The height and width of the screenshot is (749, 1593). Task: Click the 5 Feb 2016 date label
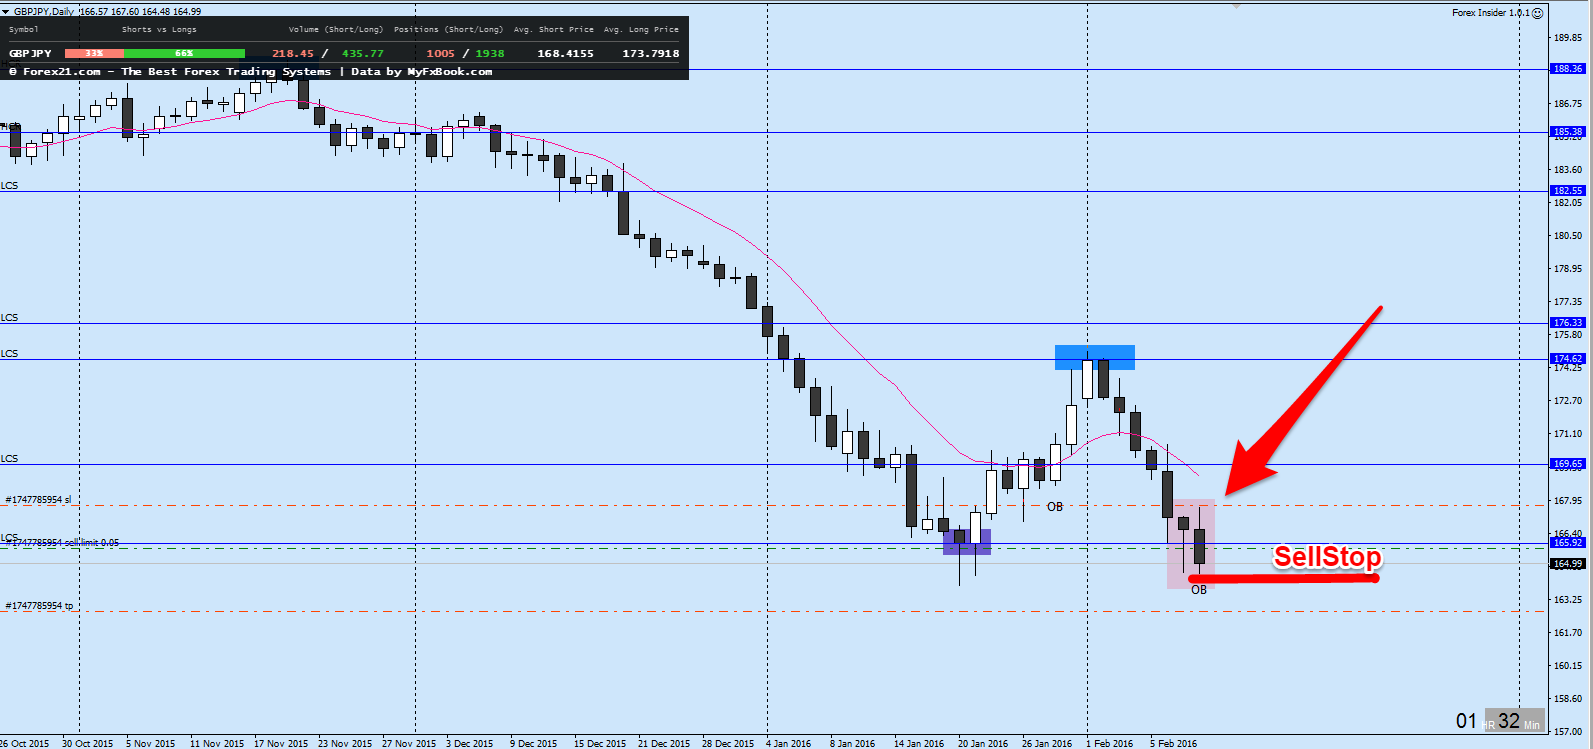[x=1174, y=743]
